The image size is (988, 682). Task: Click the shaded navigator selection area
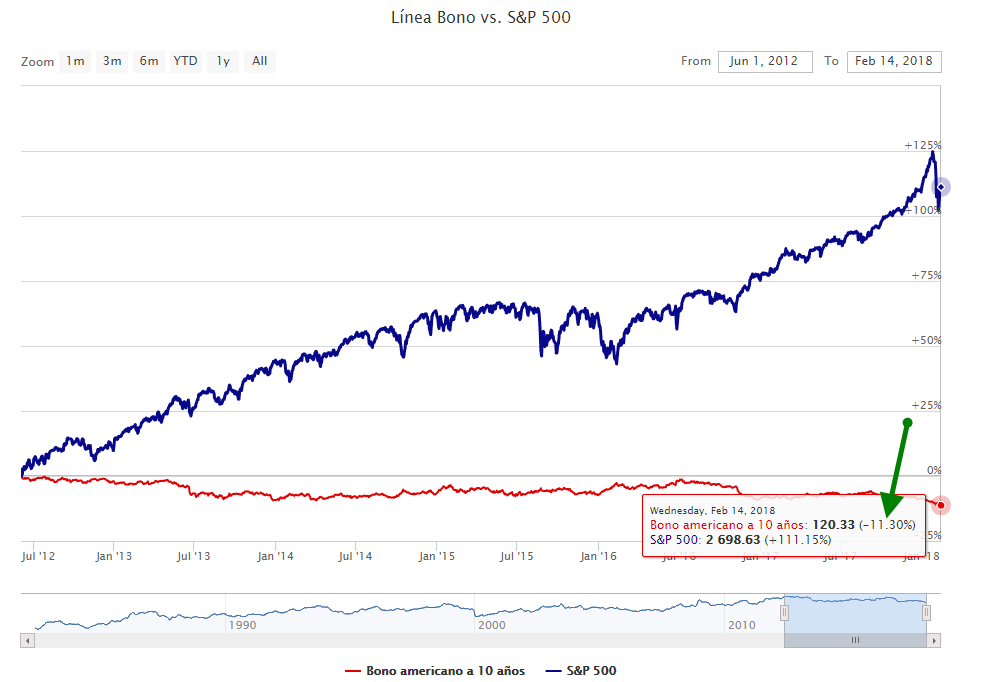(855, 612)
